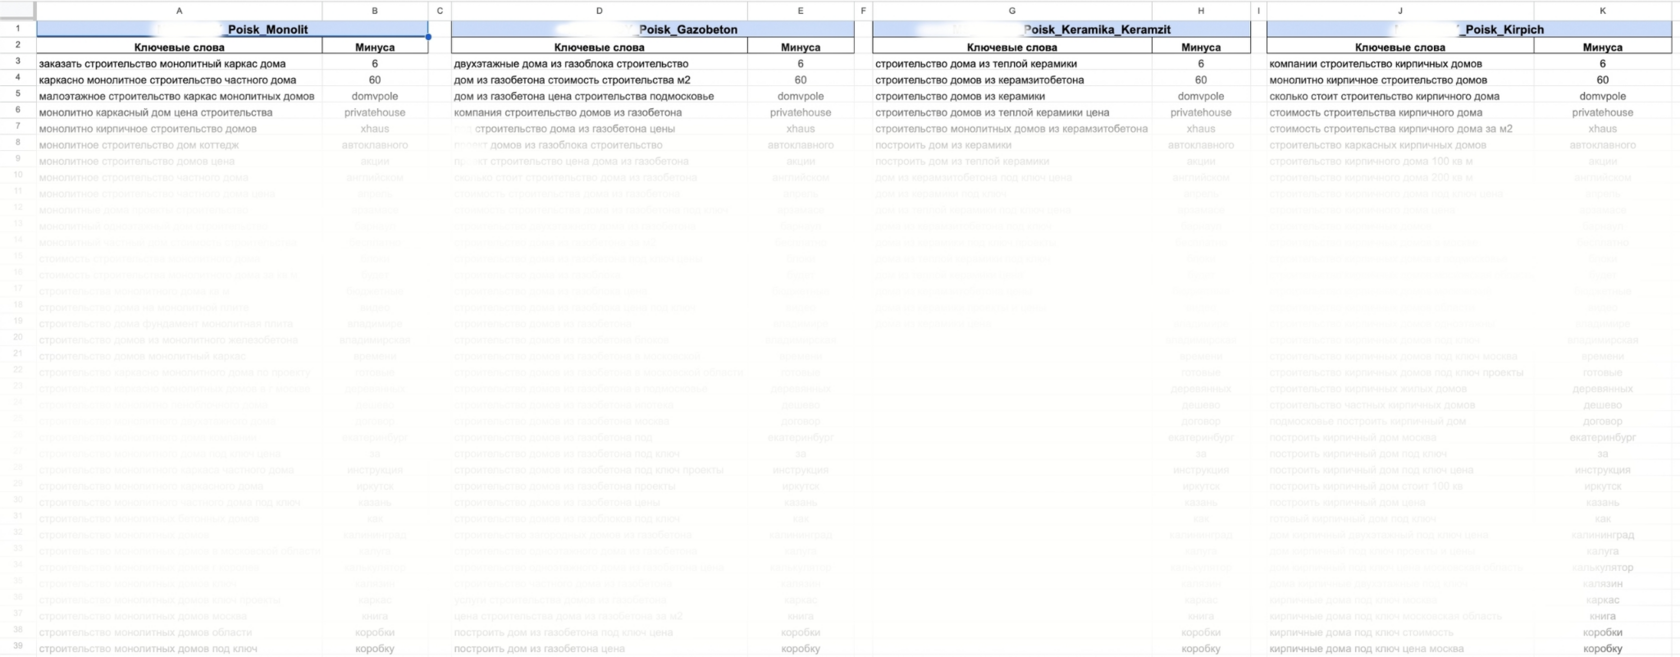This screenshot has width=1680, height=657.
Task: Select column J header
Action: 1400,10
